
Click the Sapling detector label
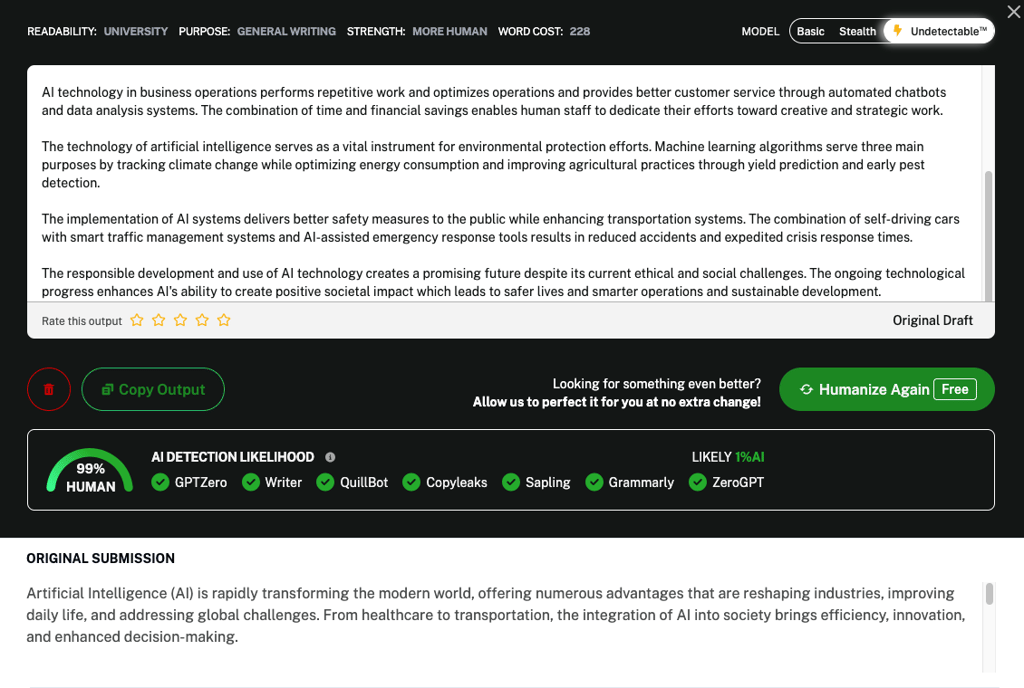coord(547,482)
